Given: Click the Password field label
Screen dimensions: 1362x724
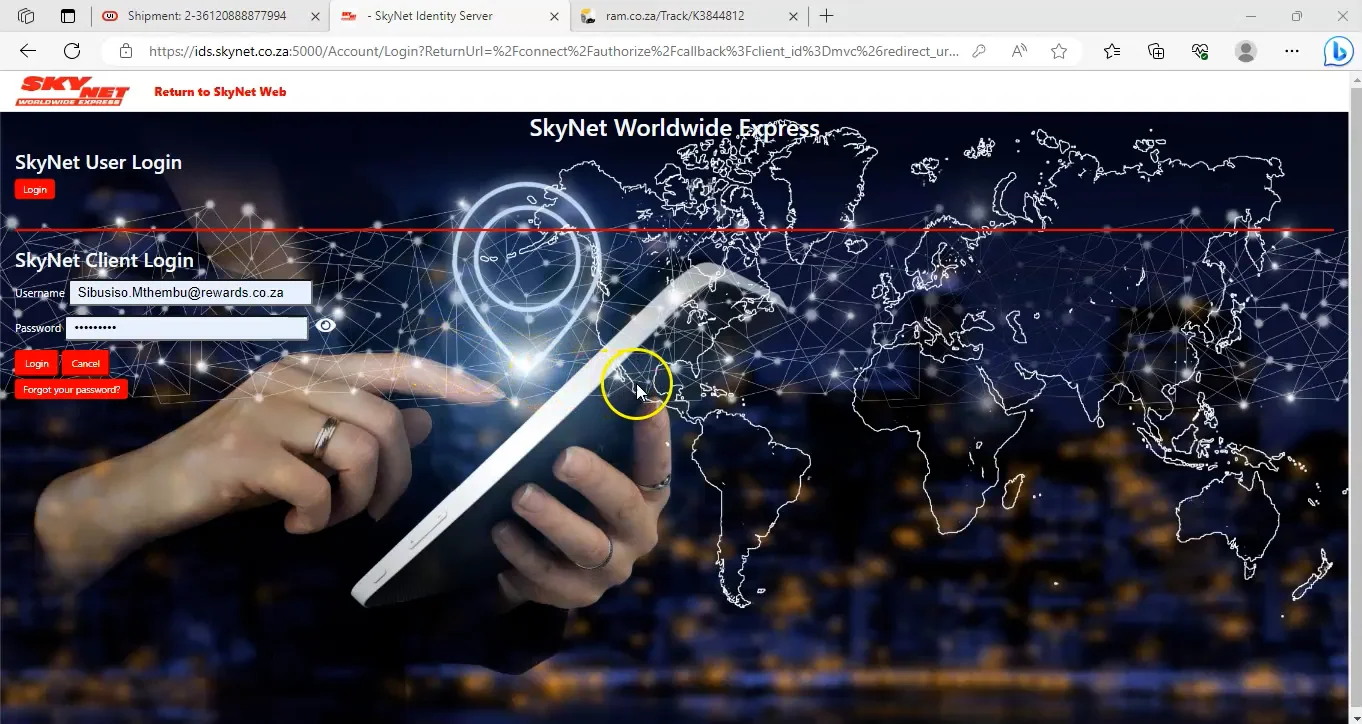Looking at the screenshot, I should tap(38, 328).
